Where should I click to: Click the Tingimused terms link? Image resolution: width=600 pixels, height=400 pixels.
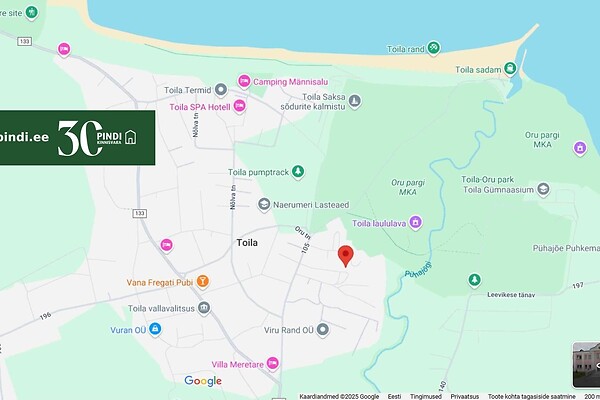(x=426, y=397)
